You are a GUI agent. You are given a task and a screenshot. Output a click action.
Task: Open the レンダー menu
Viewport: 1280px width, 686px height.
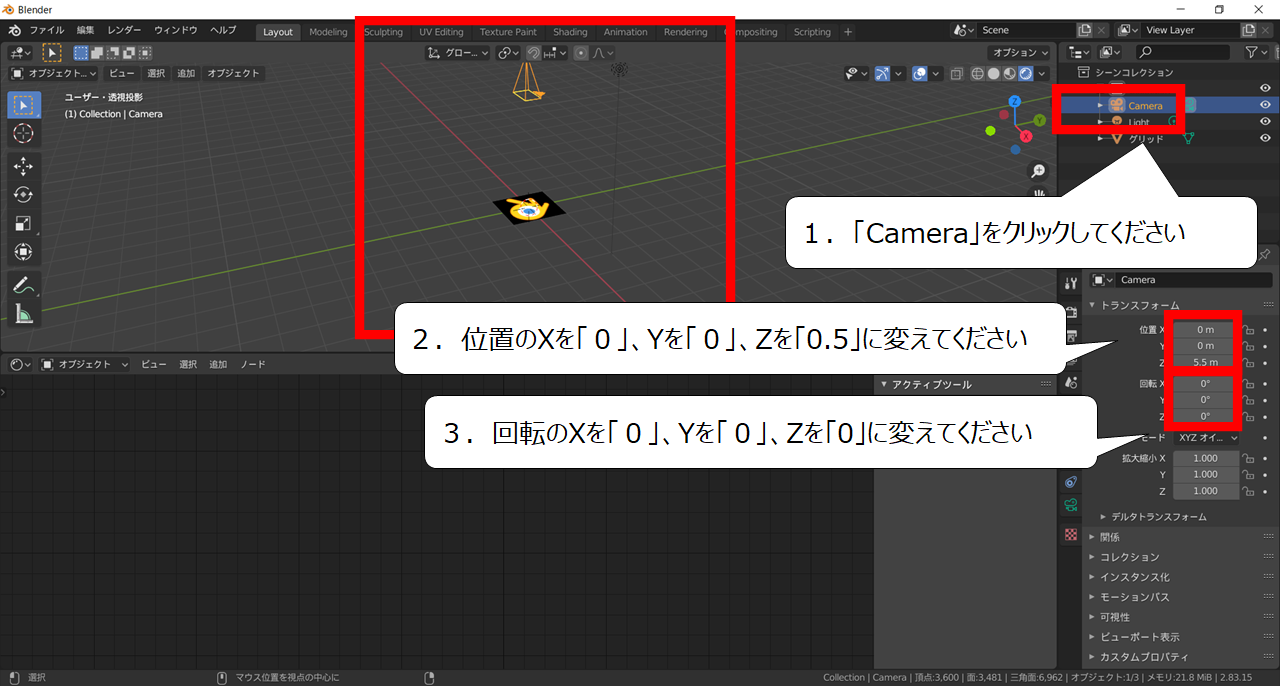(124, 31)
